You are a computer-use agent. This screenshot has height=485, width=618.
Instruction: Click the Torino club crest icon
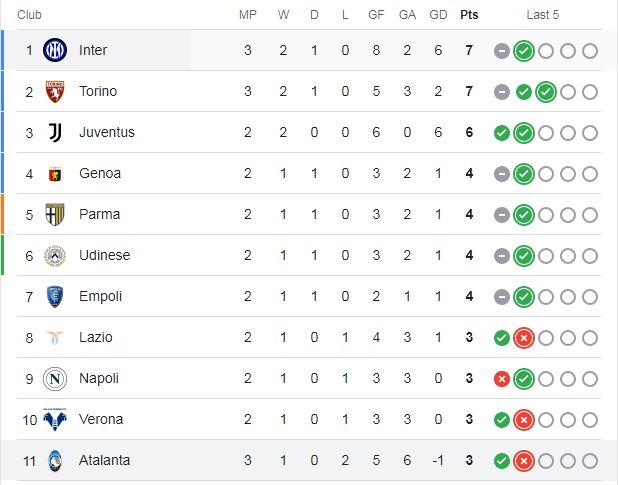point(55,91)
